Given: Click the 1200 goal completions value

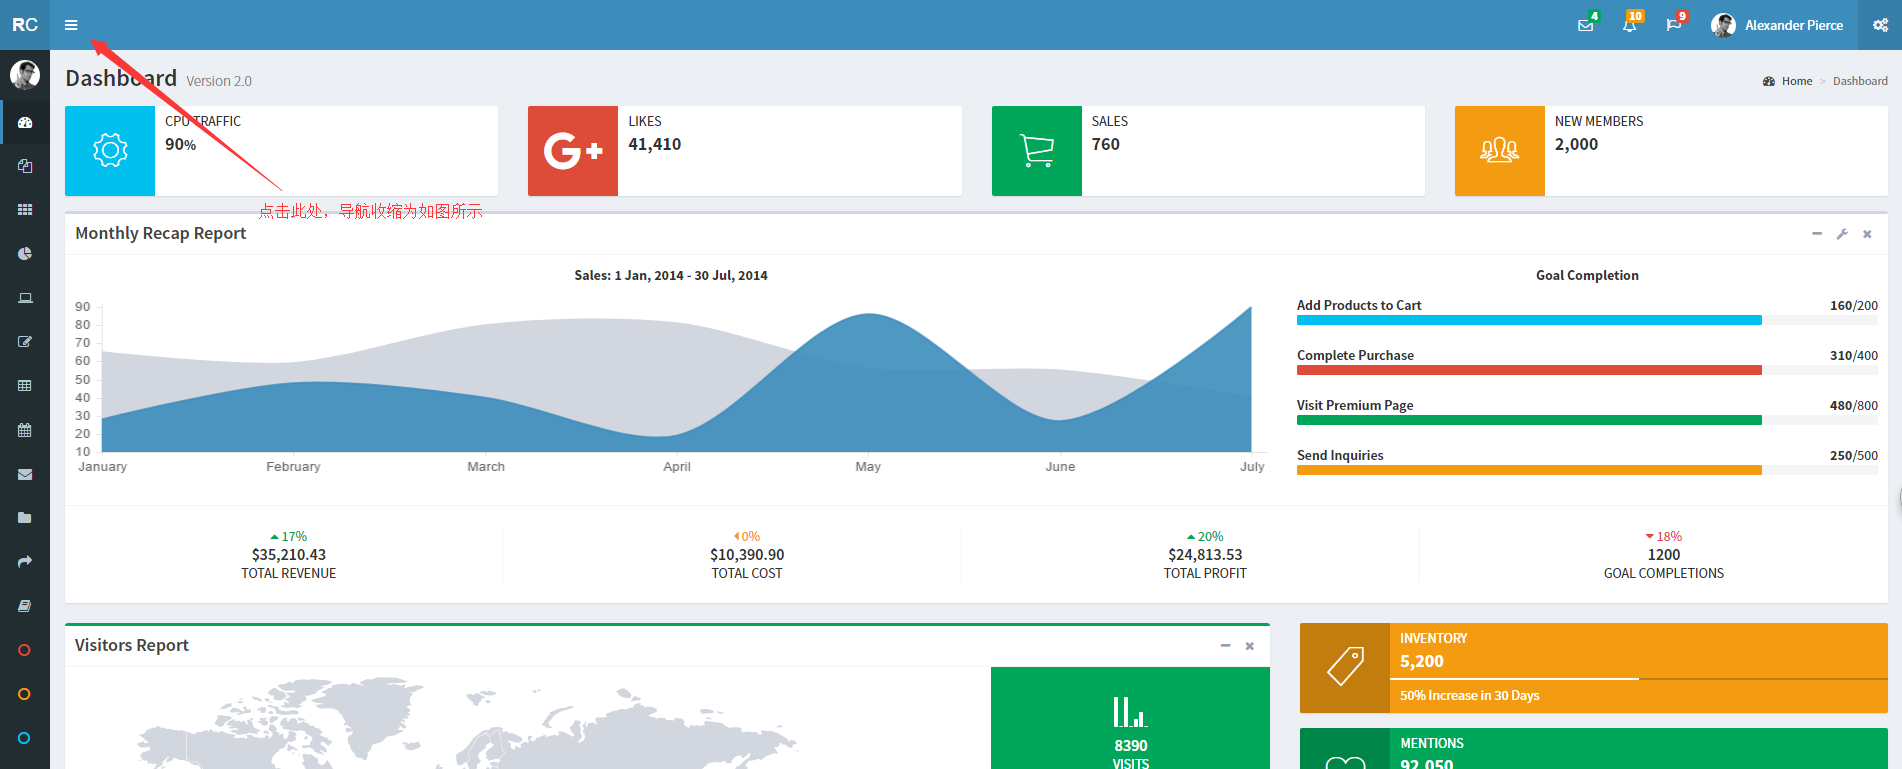Looking at the screenshot, I should [1664, 554].
